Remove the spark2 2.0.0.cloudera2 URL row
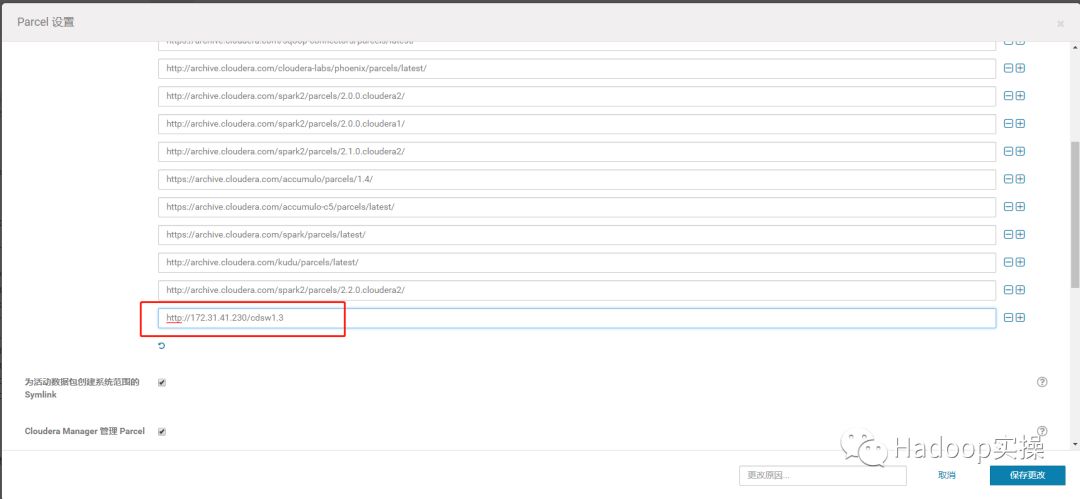Viewport: 1080px width, 499px height. tap(1008, 96)
